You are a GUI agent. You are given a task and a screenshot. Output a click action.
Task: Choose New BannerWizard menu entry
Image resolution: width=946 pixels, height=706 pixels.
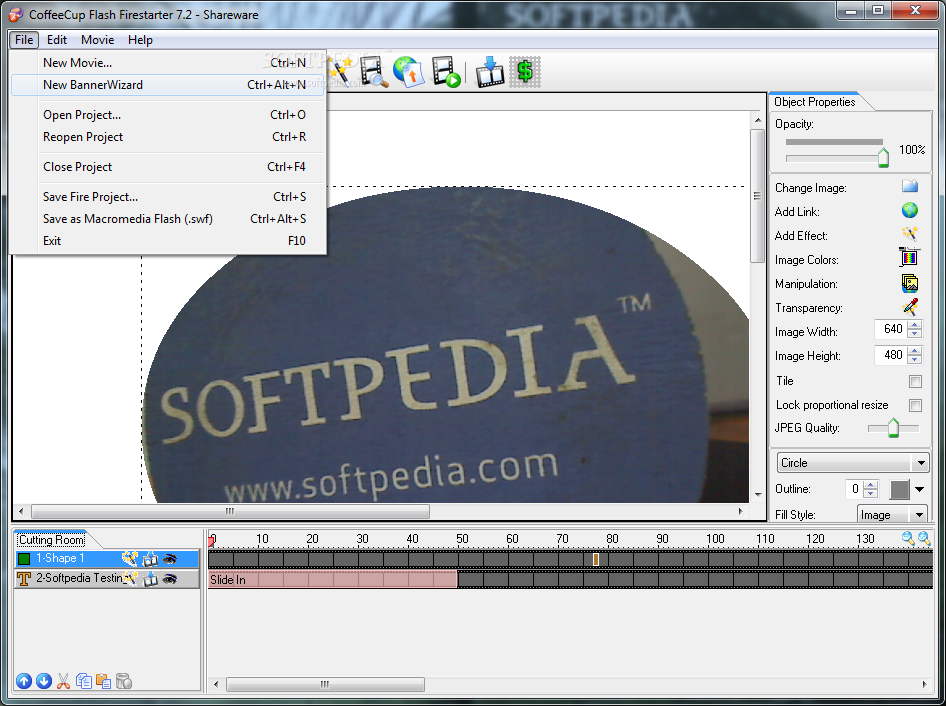click(x=168, y=85)
